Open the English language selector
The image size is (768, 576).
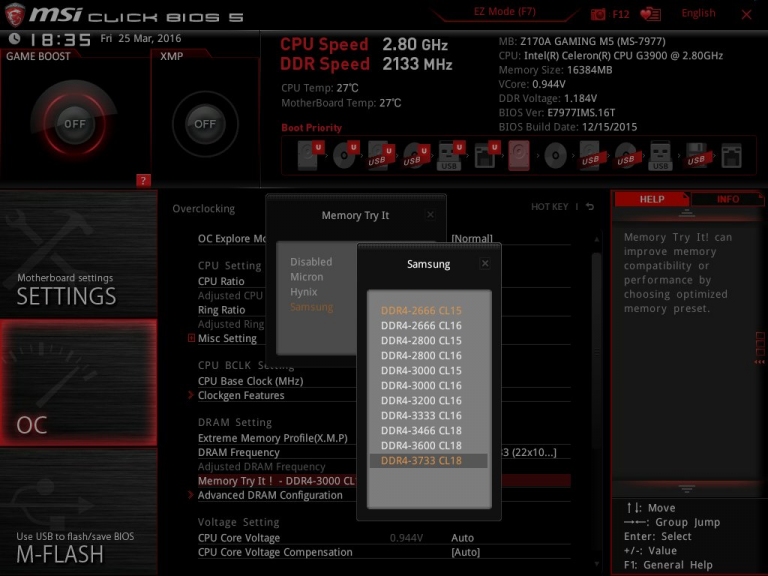tap(698, 13)
